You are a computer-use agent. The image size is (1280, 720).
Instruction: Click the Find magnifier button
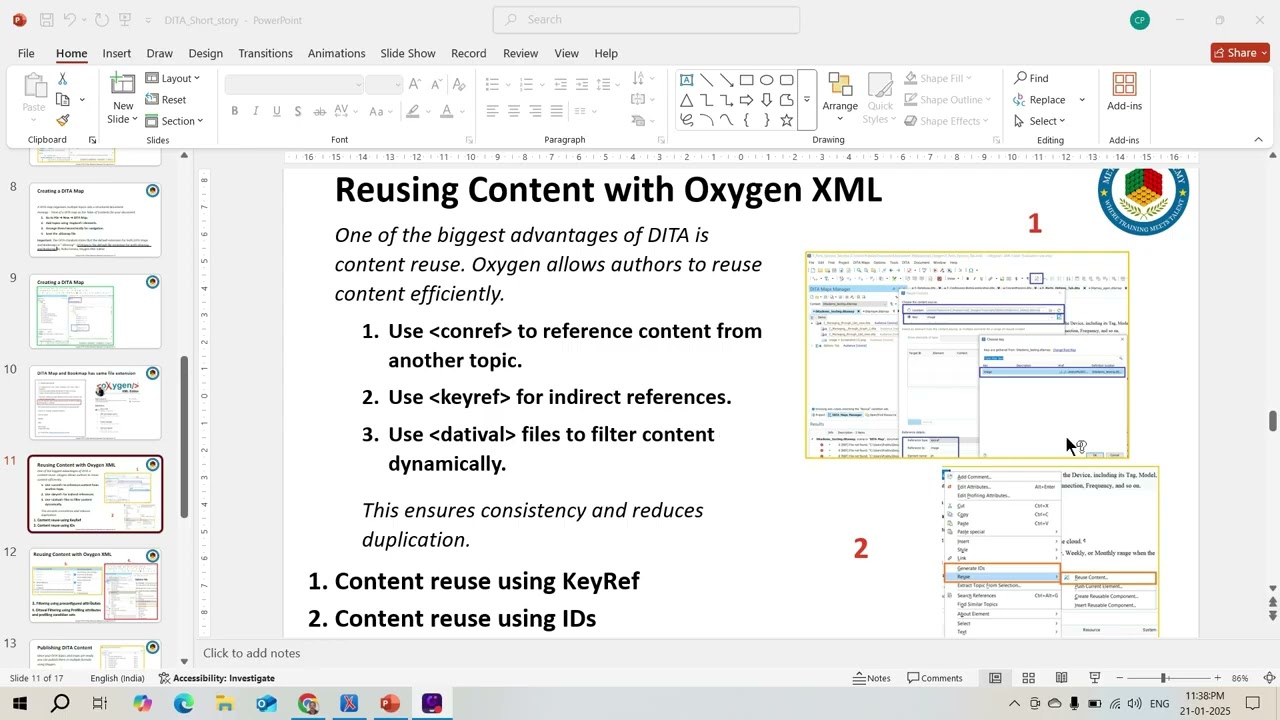pos(1031,78)
